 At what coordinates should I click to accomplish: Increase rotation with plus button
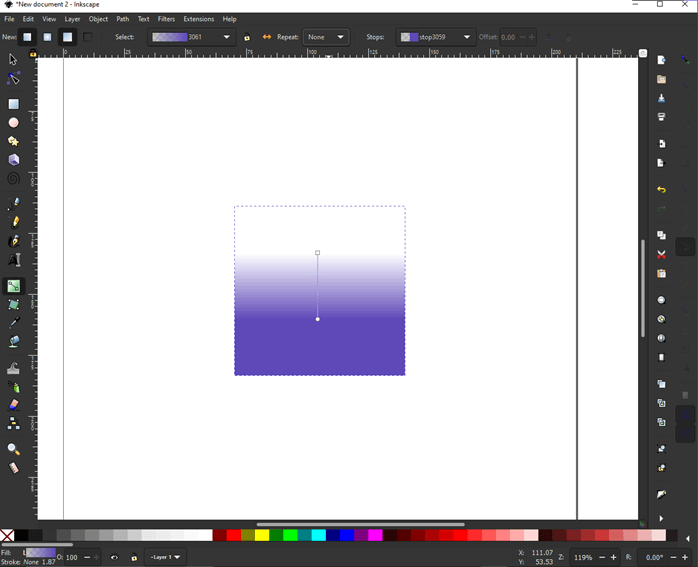tap(685, 557)
